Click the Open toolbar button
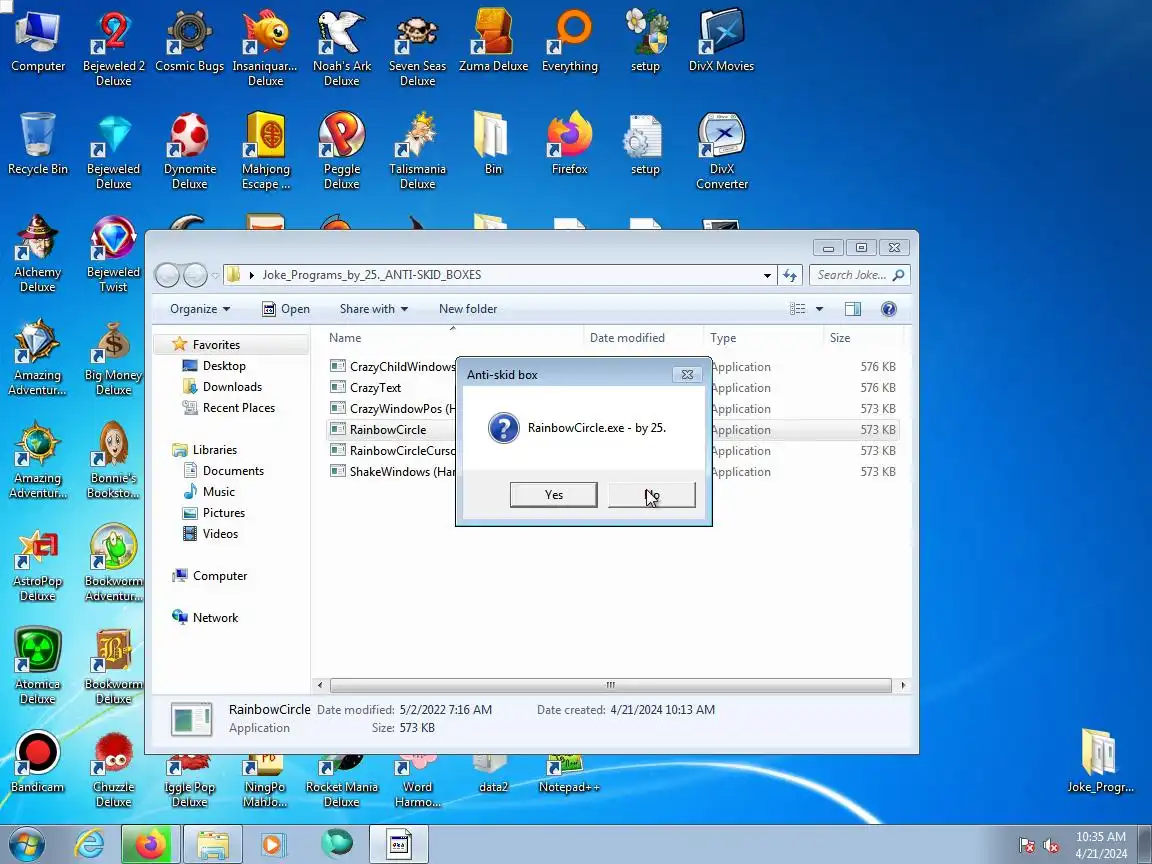 pyautogui.click(x=286, y=309)
